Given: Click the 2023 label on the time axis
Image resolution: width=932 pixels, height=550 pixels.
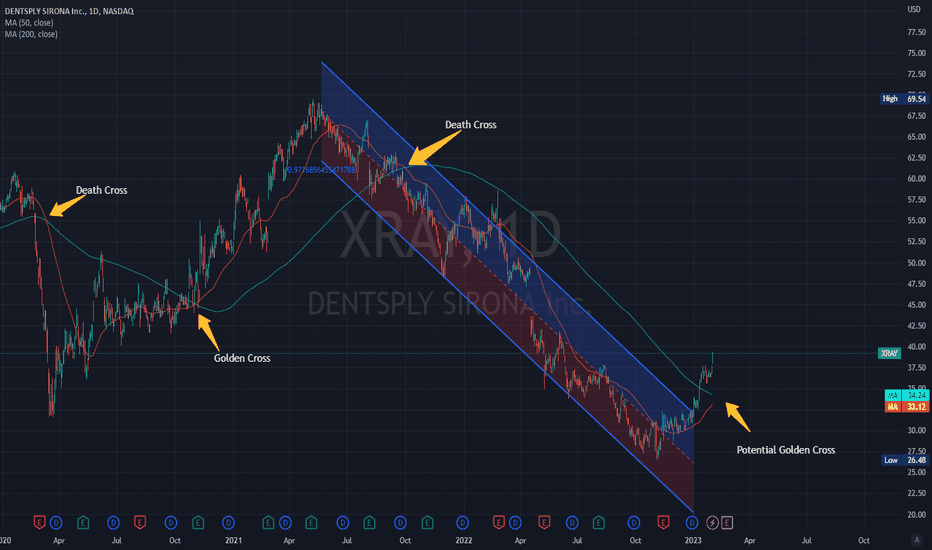Looking at the screenshot, I should [693, 540].
